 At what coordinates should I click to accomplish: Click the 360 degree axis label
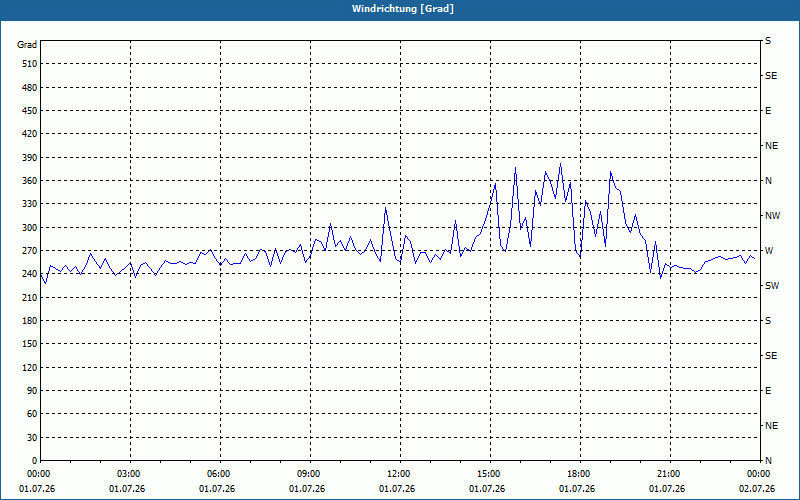click(x=30, y=181)
